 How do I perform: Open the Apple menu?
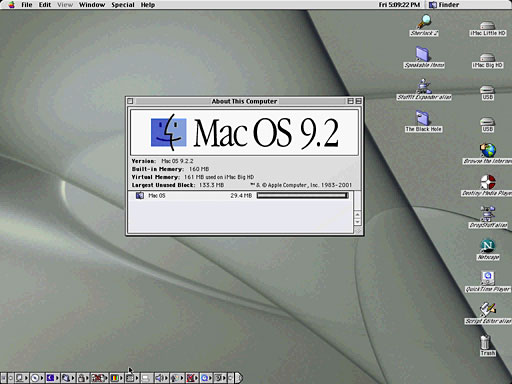11,5
